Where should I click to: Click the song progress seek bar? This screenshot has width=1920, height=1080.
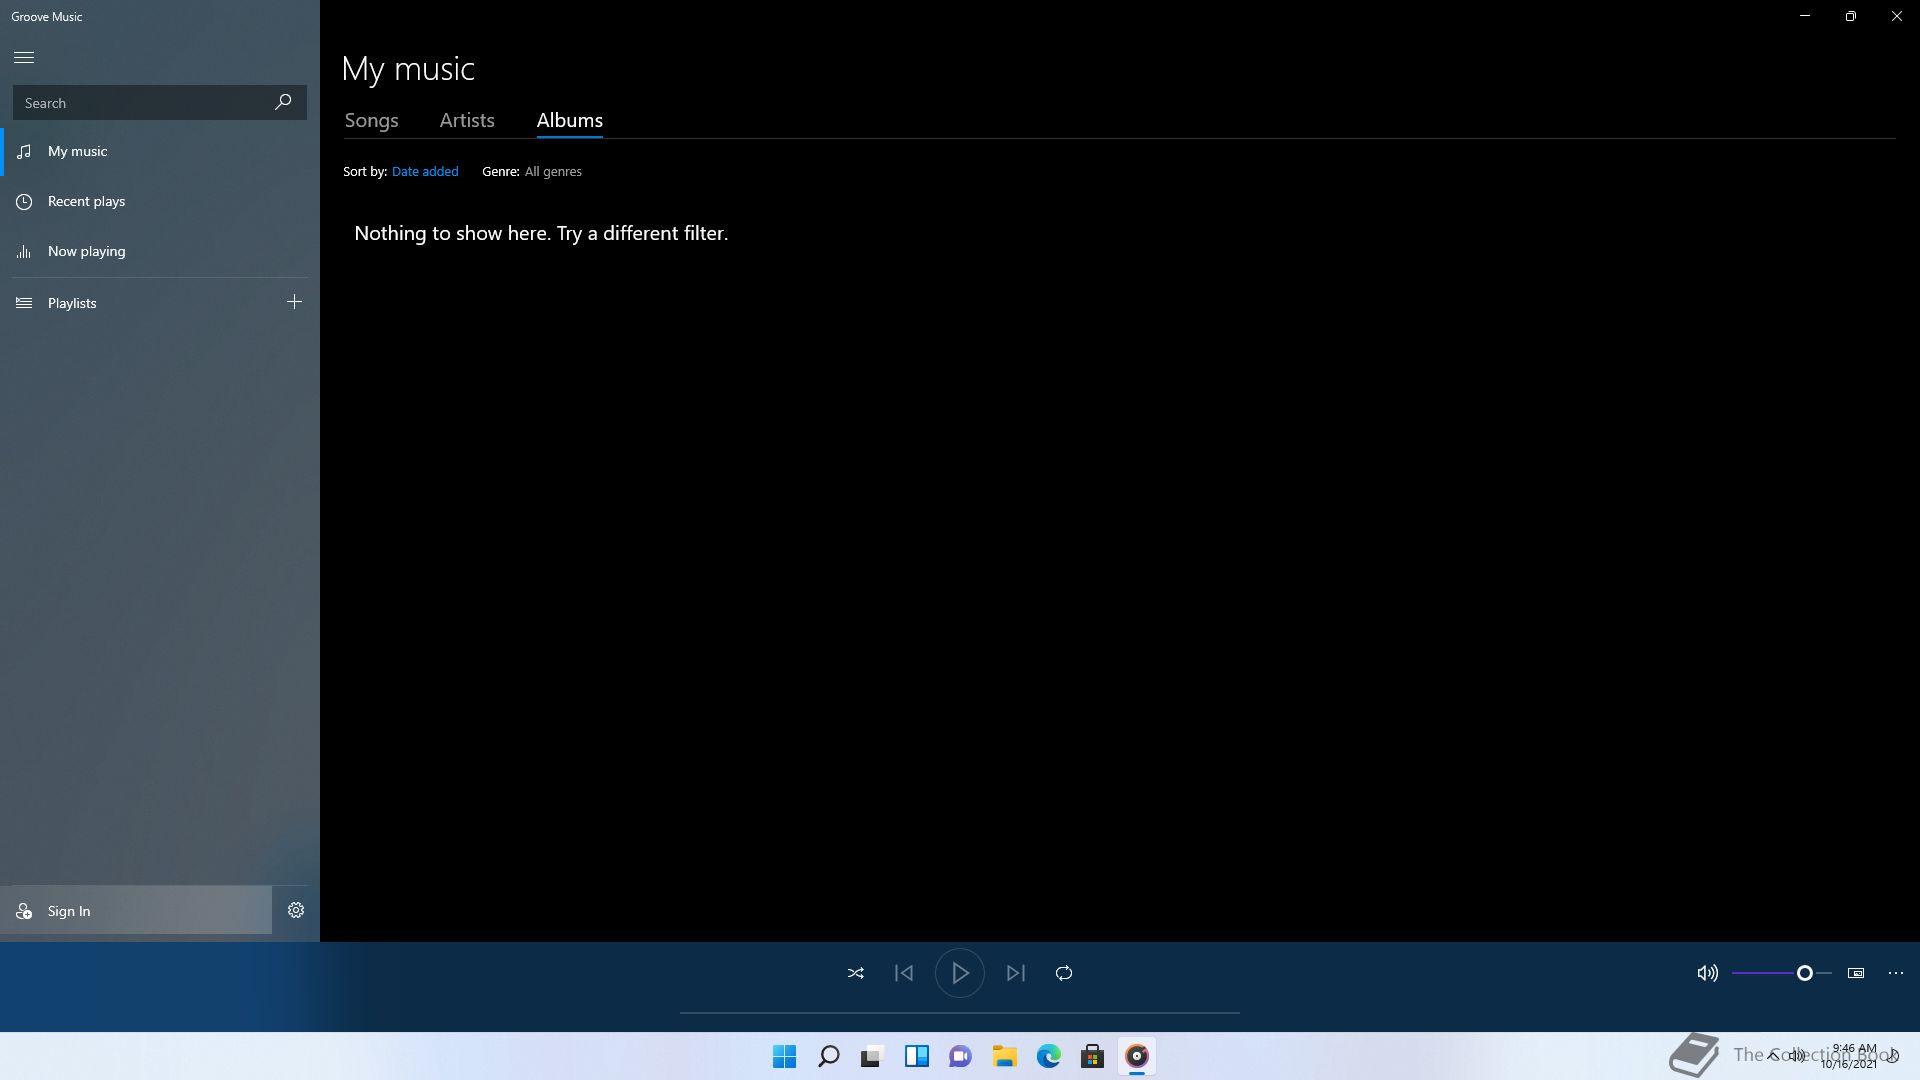960,1012
